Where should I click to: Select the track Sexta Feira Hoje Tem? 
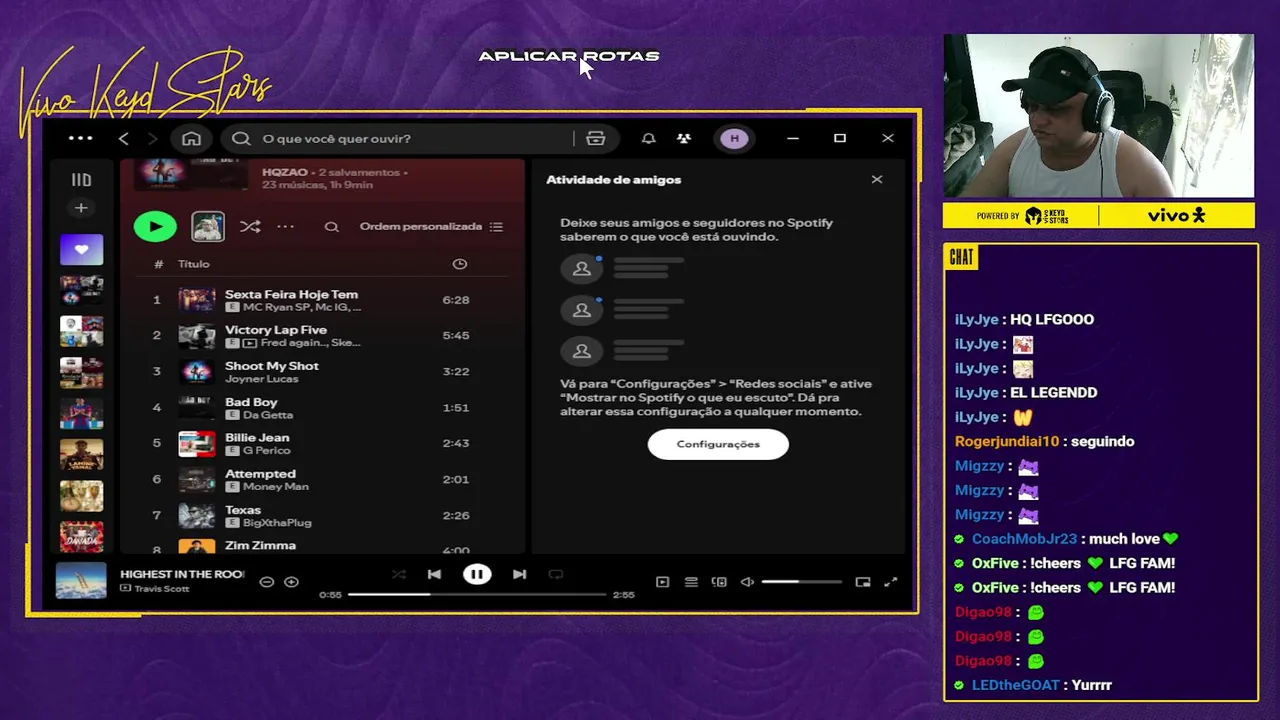pos(291,294)
